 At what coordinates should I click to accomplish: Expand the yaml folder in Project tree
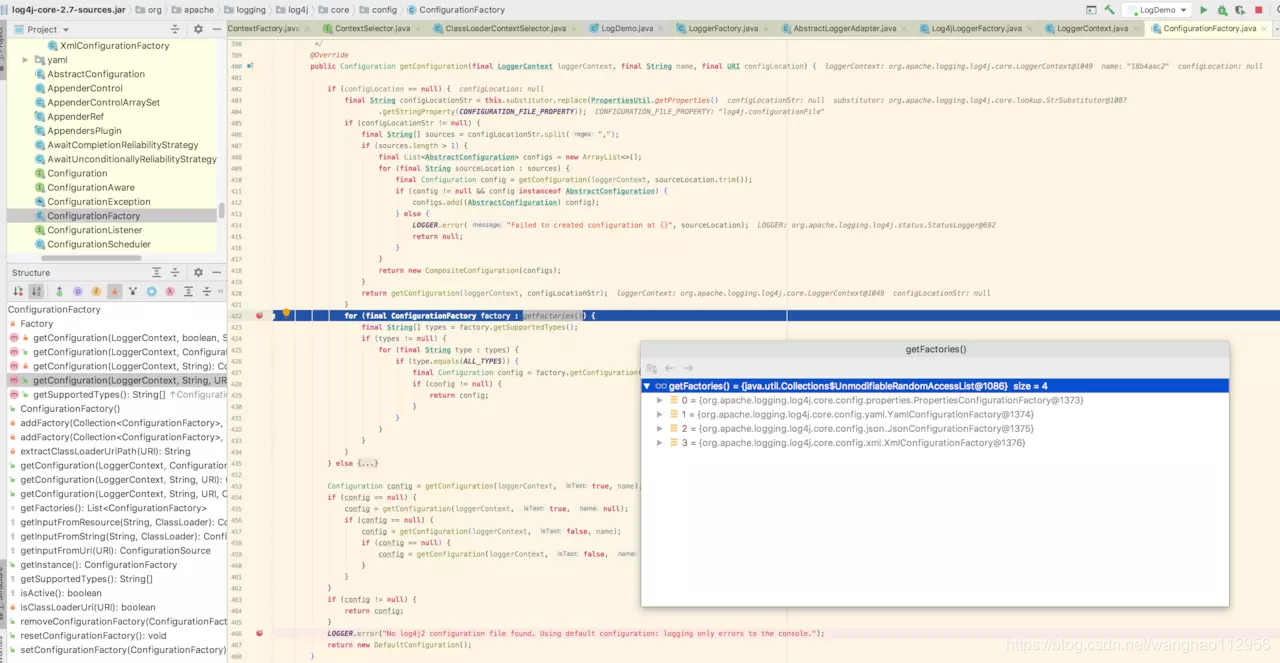tap(25, 60)
